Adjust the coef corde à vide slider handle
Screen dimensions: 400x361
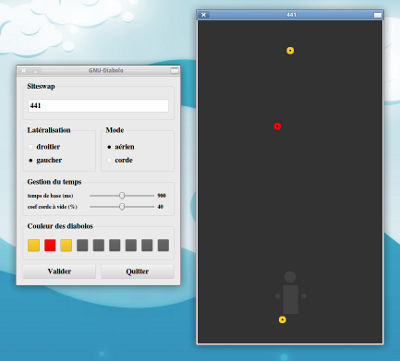click(x=122, y=207)
